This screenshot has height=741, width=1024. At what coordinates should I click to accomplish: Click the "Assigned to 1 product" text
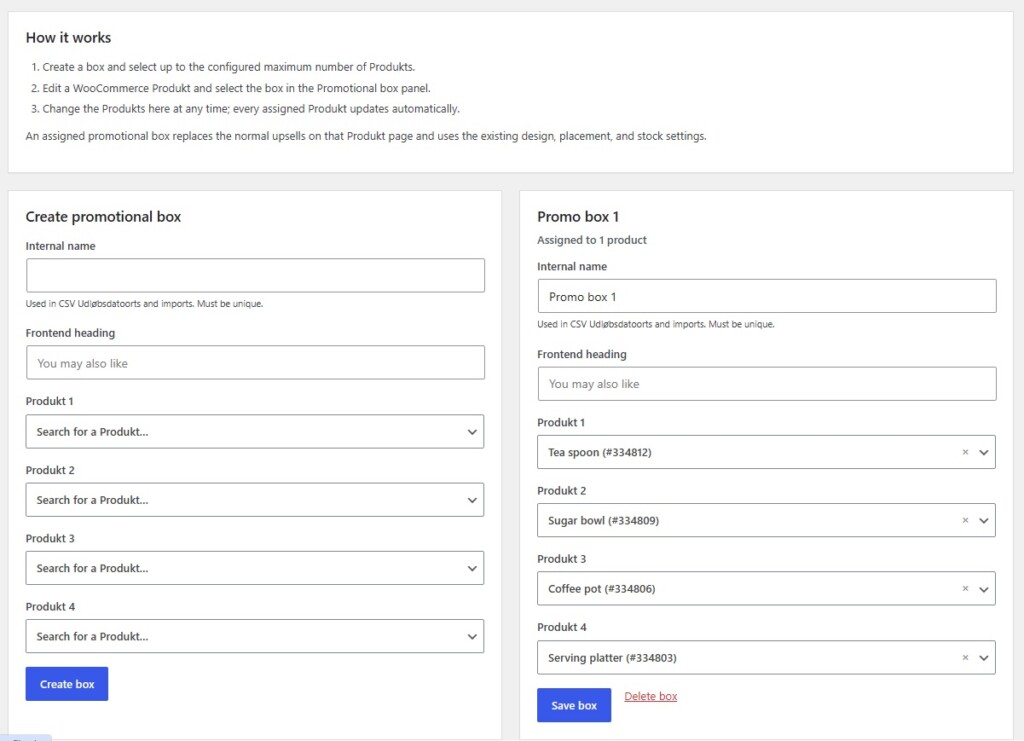[592, 240]
